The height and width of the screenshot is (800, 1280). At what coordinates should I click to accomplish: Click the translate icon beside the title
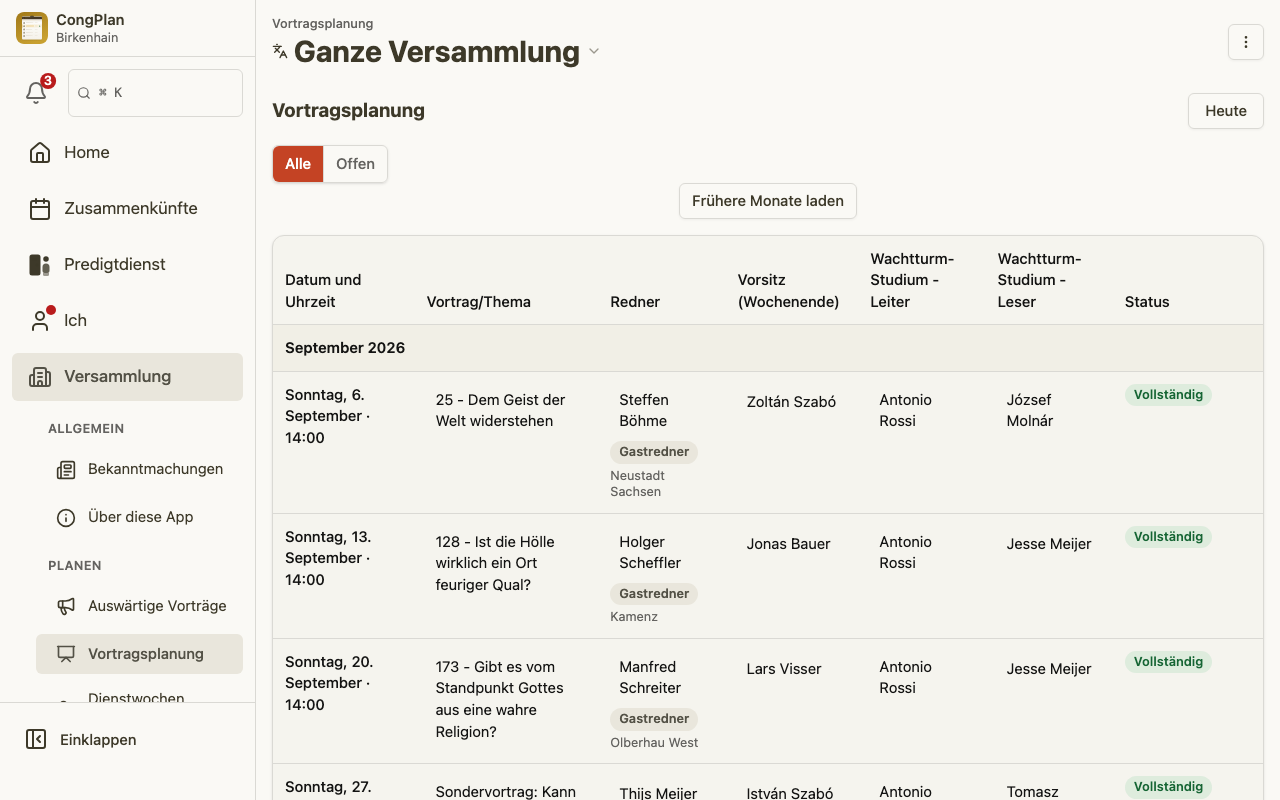click(x=280, y=52)
